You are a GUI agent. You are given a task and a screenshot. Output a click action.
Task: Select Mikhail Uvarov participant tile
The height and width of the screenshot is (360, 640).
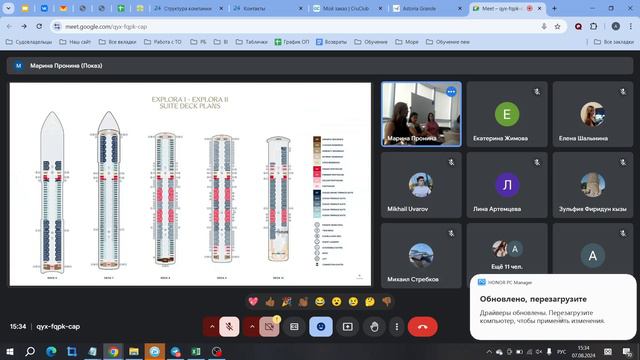point(421,185)
